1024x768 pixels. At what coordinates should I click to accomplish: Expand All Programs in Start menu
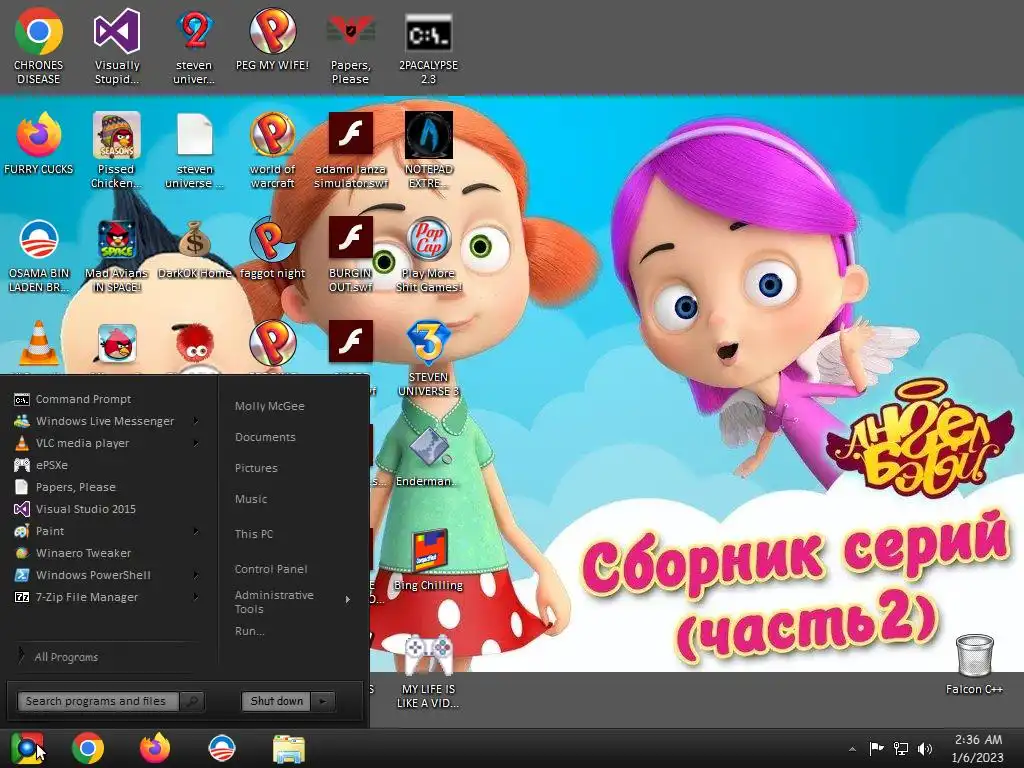66,657
